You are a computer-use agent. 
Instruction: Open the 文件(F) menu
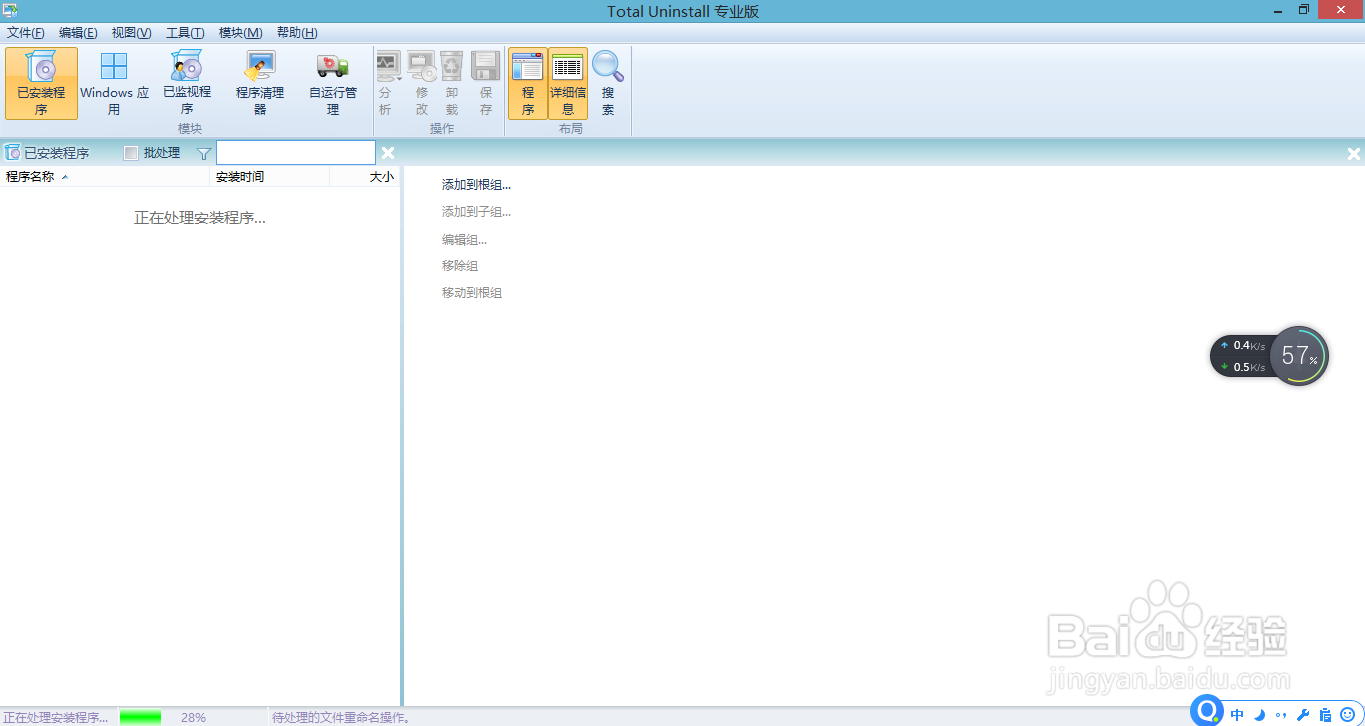[x=26, y=33]
